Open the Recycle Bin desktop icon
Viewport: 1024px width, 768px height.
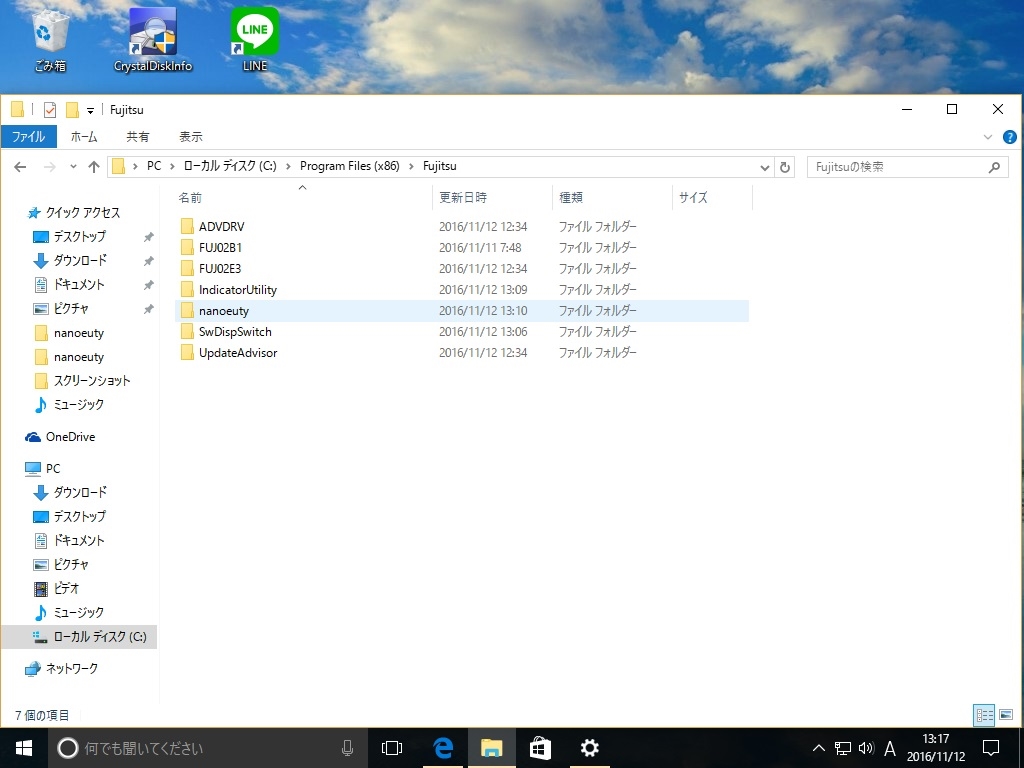(x=50, y=39)
